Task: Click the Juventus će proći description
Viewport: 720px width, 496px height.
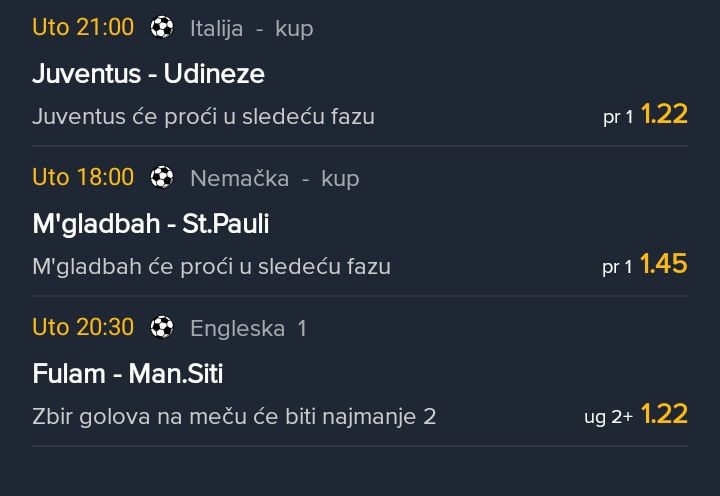Action: click(x=203, y=116)
